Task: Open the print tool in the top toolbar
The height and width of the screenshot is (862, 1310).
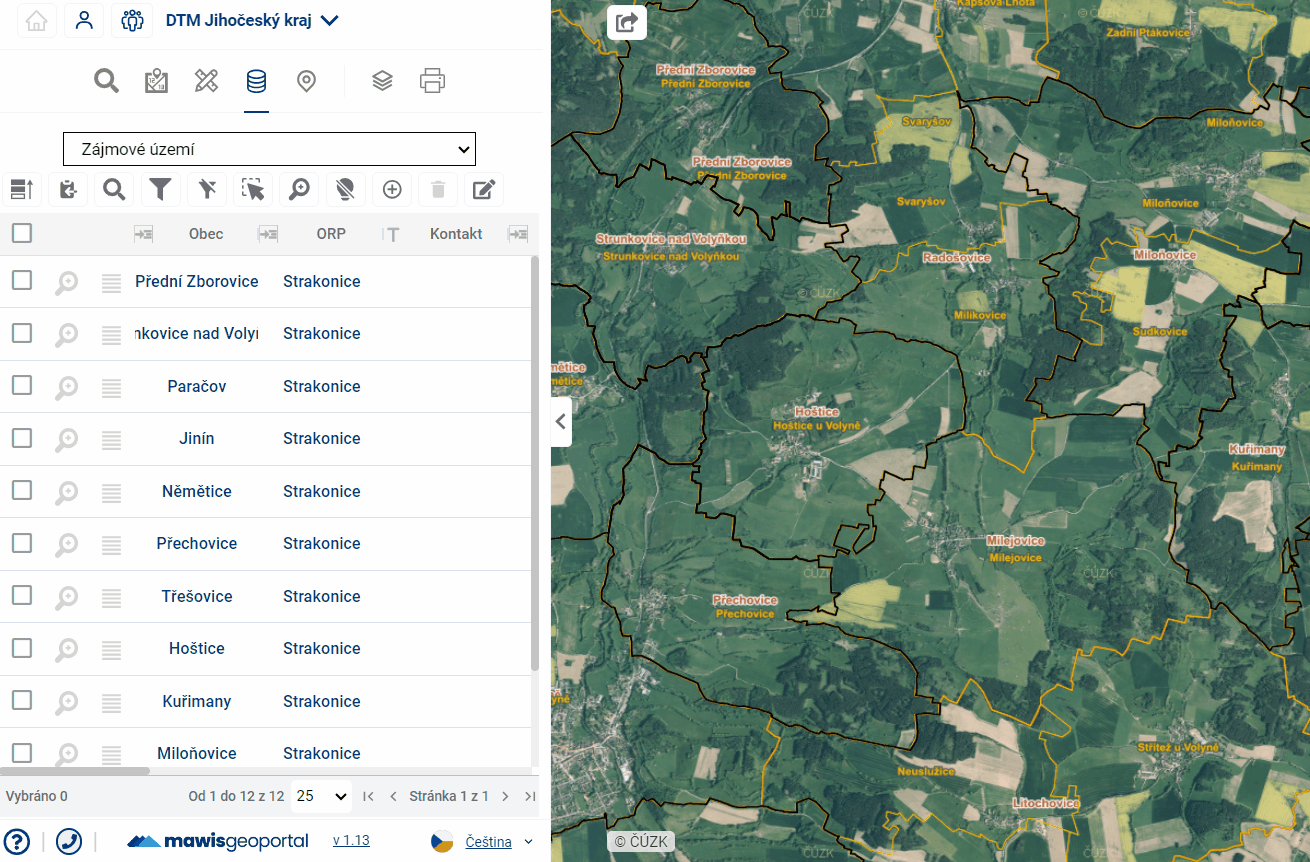Action: (432, 81)
